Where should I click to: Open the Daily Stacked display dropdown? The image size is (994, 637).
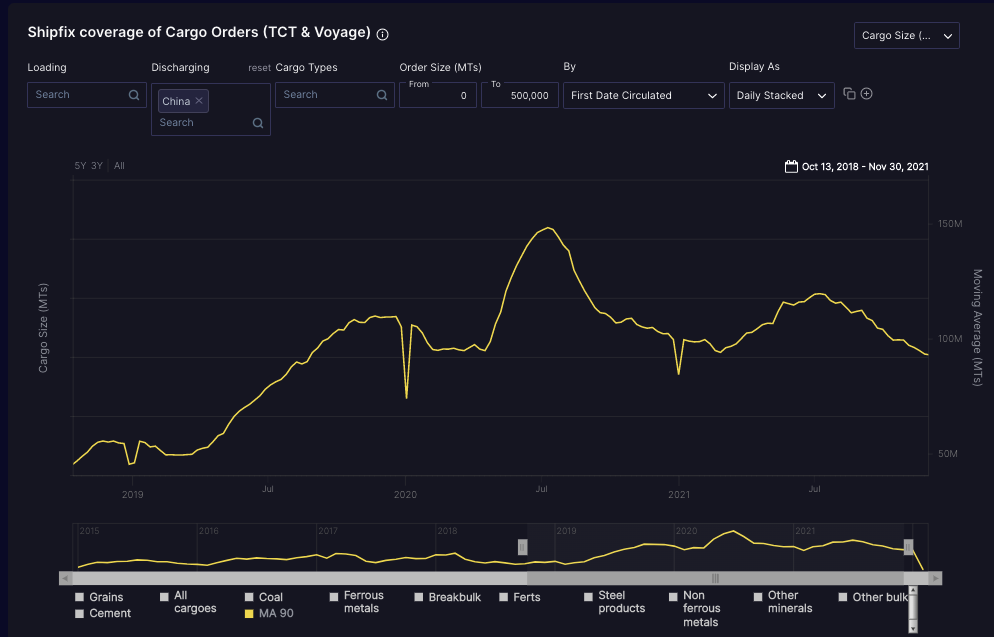tap(779, 94)
